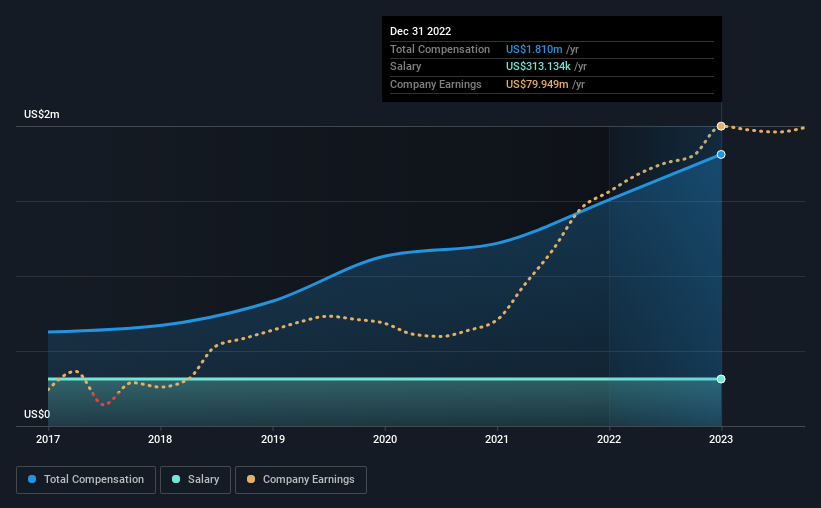Image resolution: width=821 pixels, height=508 pixels.
Task: Toggle the Salary legend button
Action: (195, 480)
